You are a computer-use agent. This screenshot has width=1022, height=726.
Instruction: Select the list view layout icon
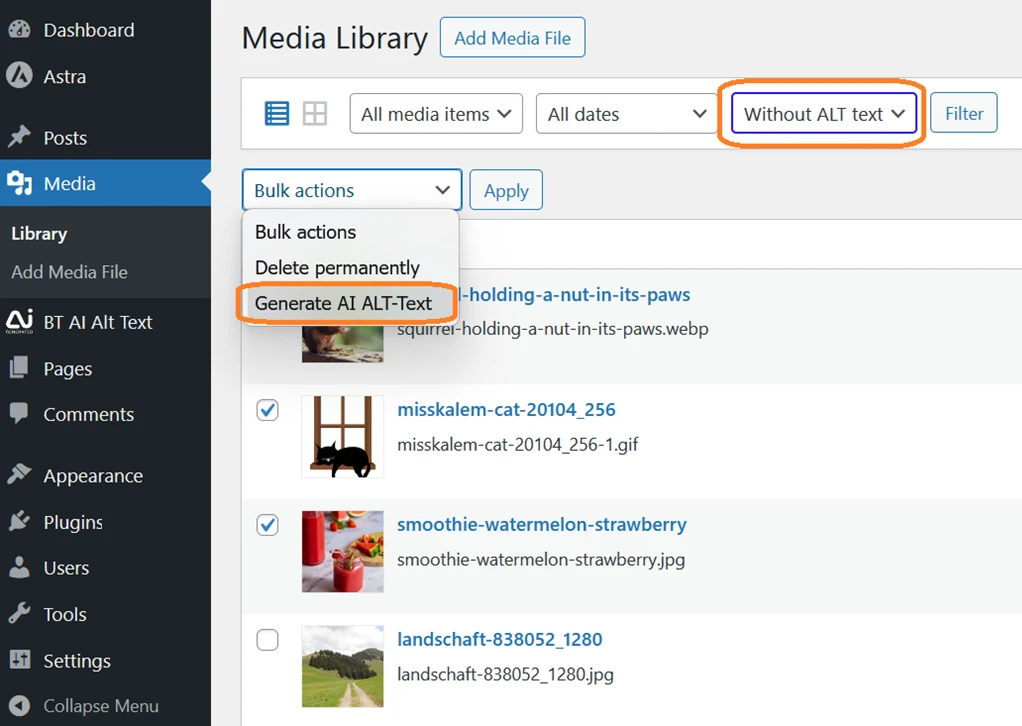276,113
